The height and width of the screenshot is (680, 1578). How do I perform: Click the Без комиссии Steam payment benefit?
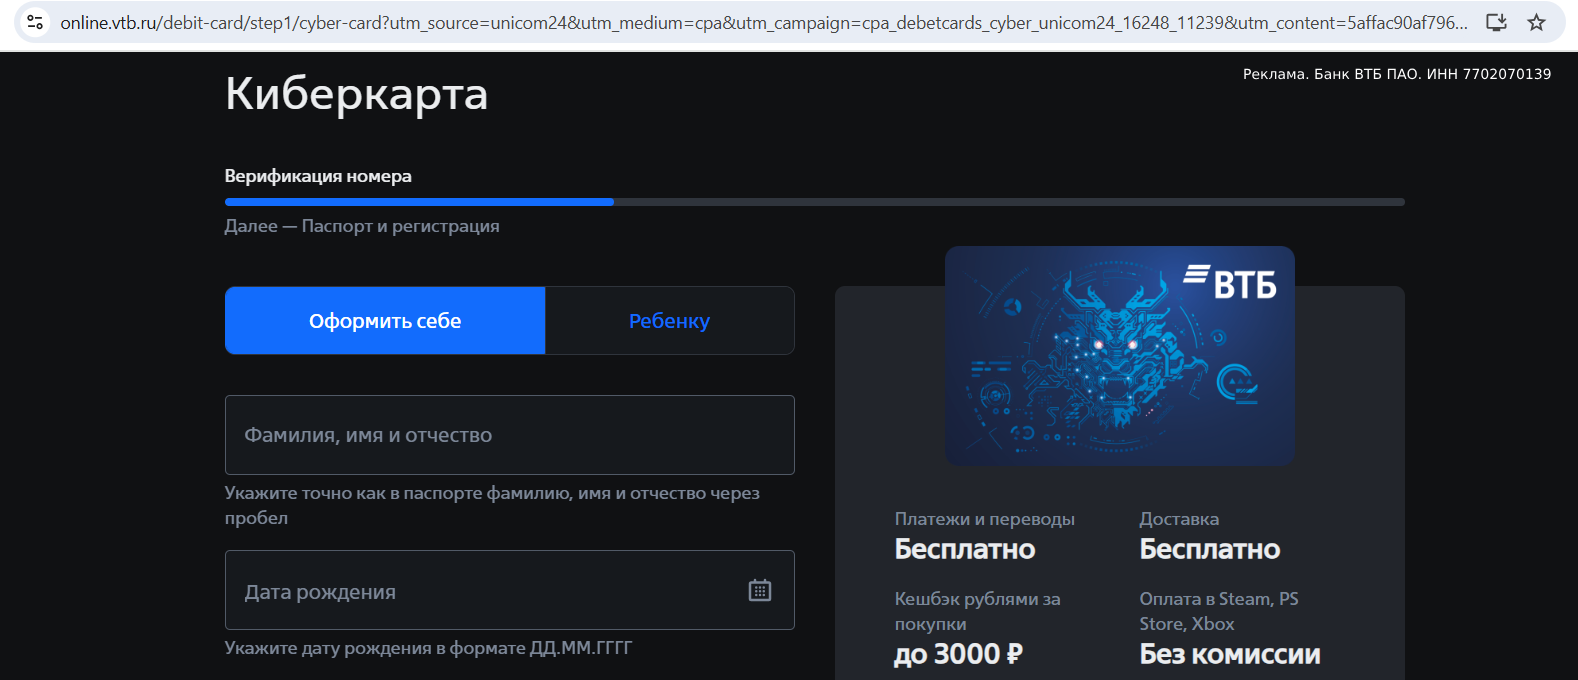[x=1230, y=628]
